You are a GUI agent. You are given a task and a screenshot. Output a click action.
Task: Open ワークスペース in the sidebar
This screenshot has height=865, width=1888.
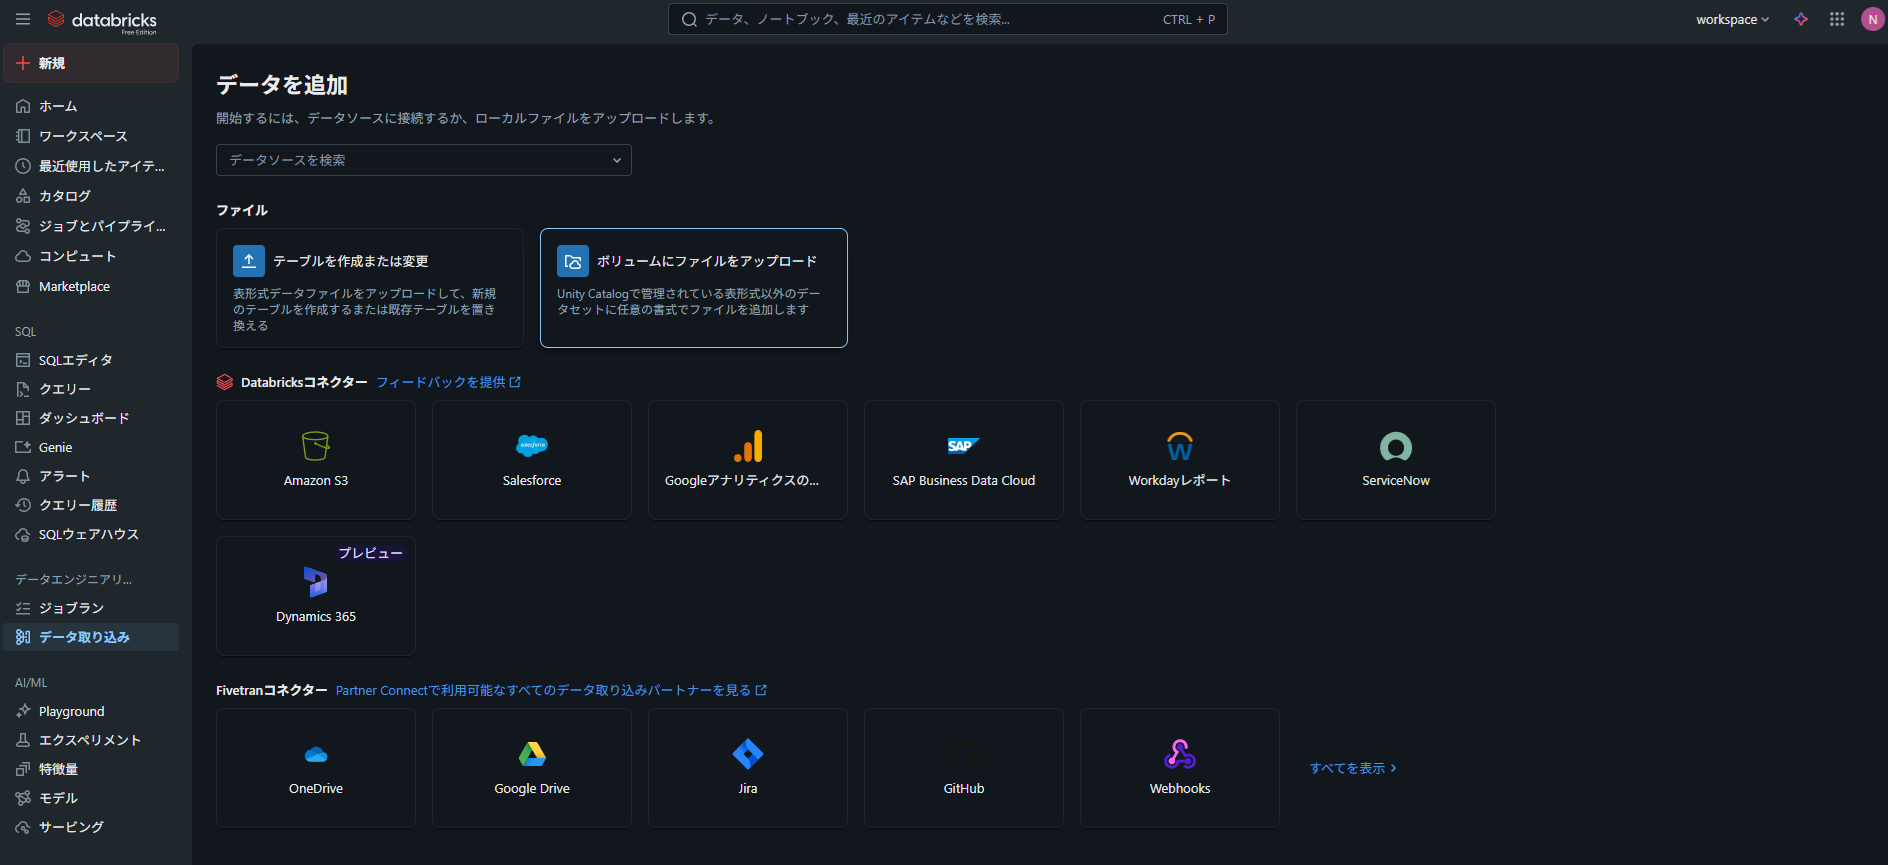tap(91, 136)
